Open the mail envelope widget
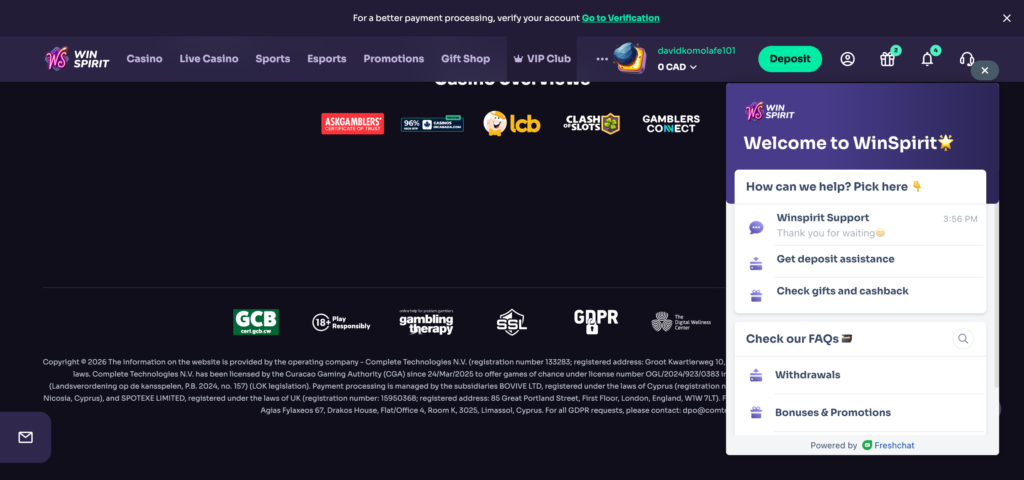Screen dimensions: 1024x480 25,438
